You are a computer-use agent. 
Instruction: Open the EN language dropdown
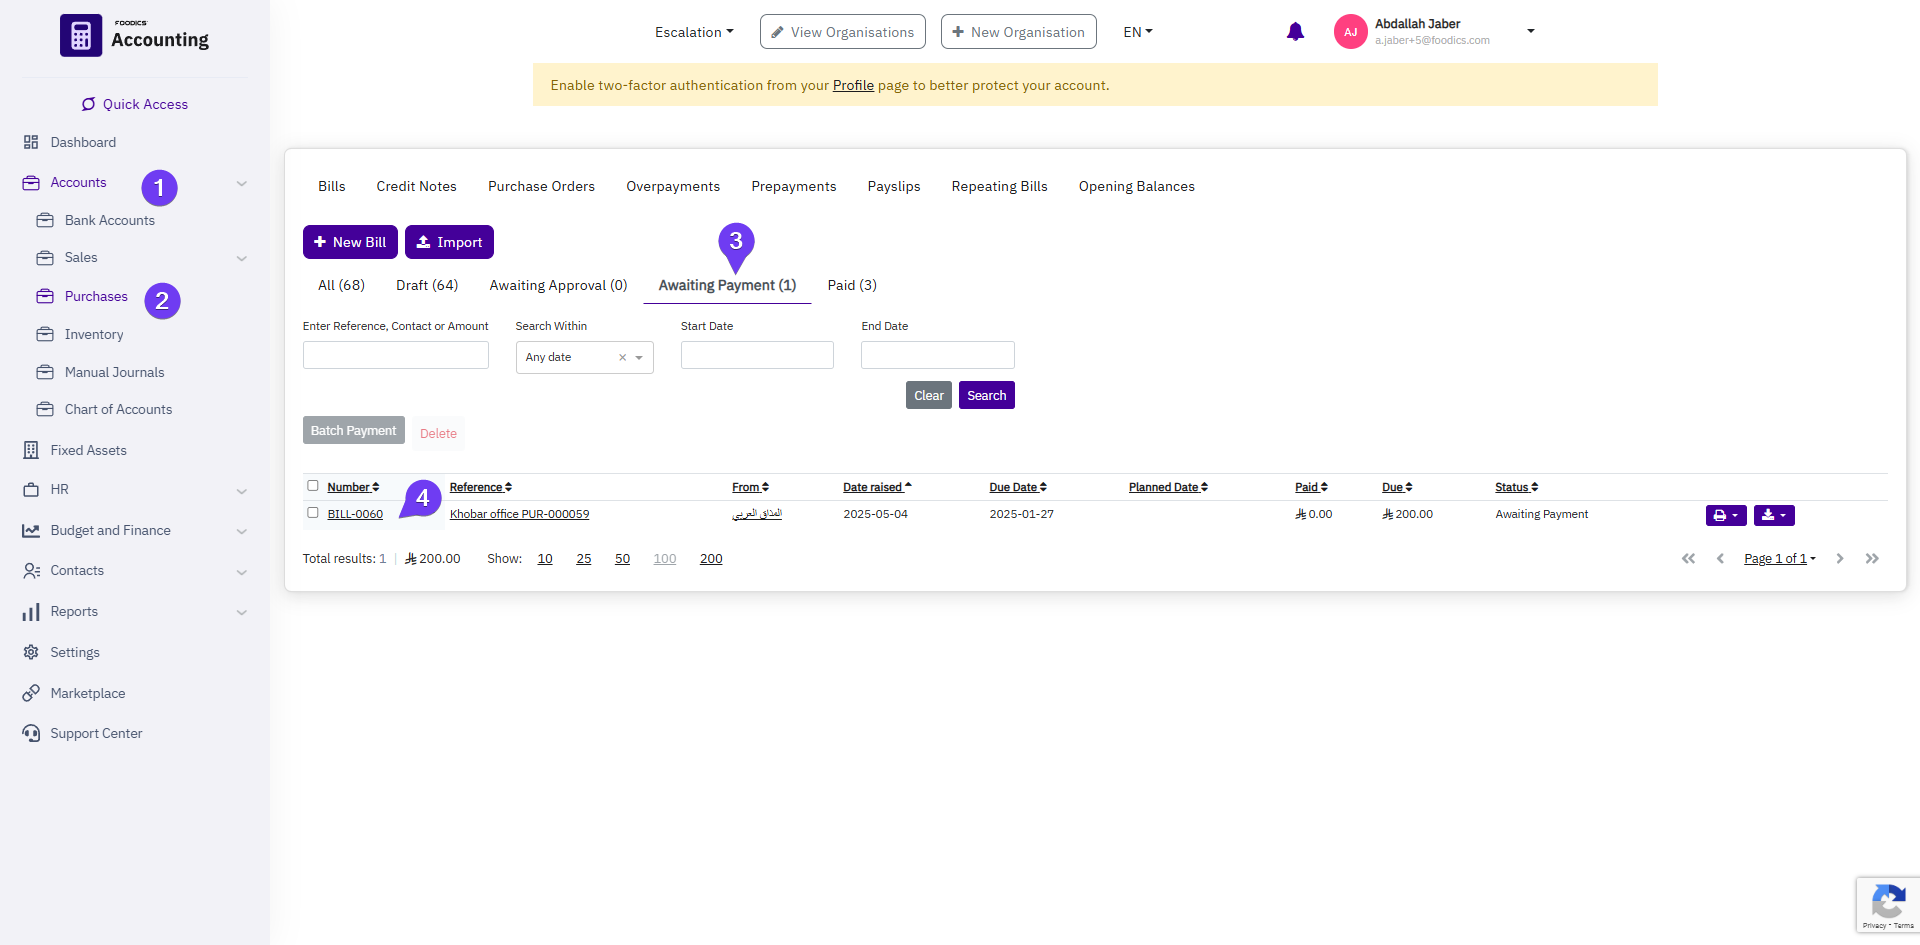pos(1138,32)
